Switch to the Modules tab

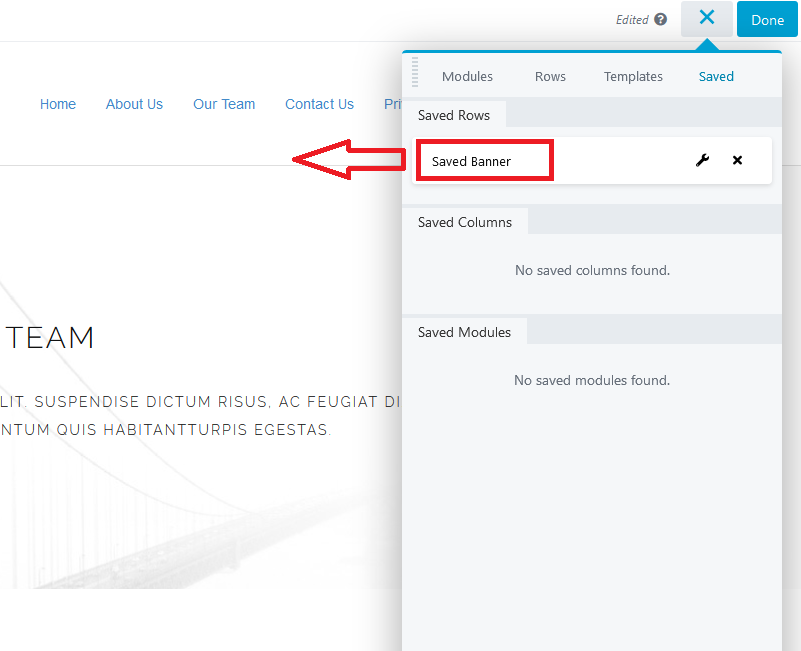coord(467,76)
